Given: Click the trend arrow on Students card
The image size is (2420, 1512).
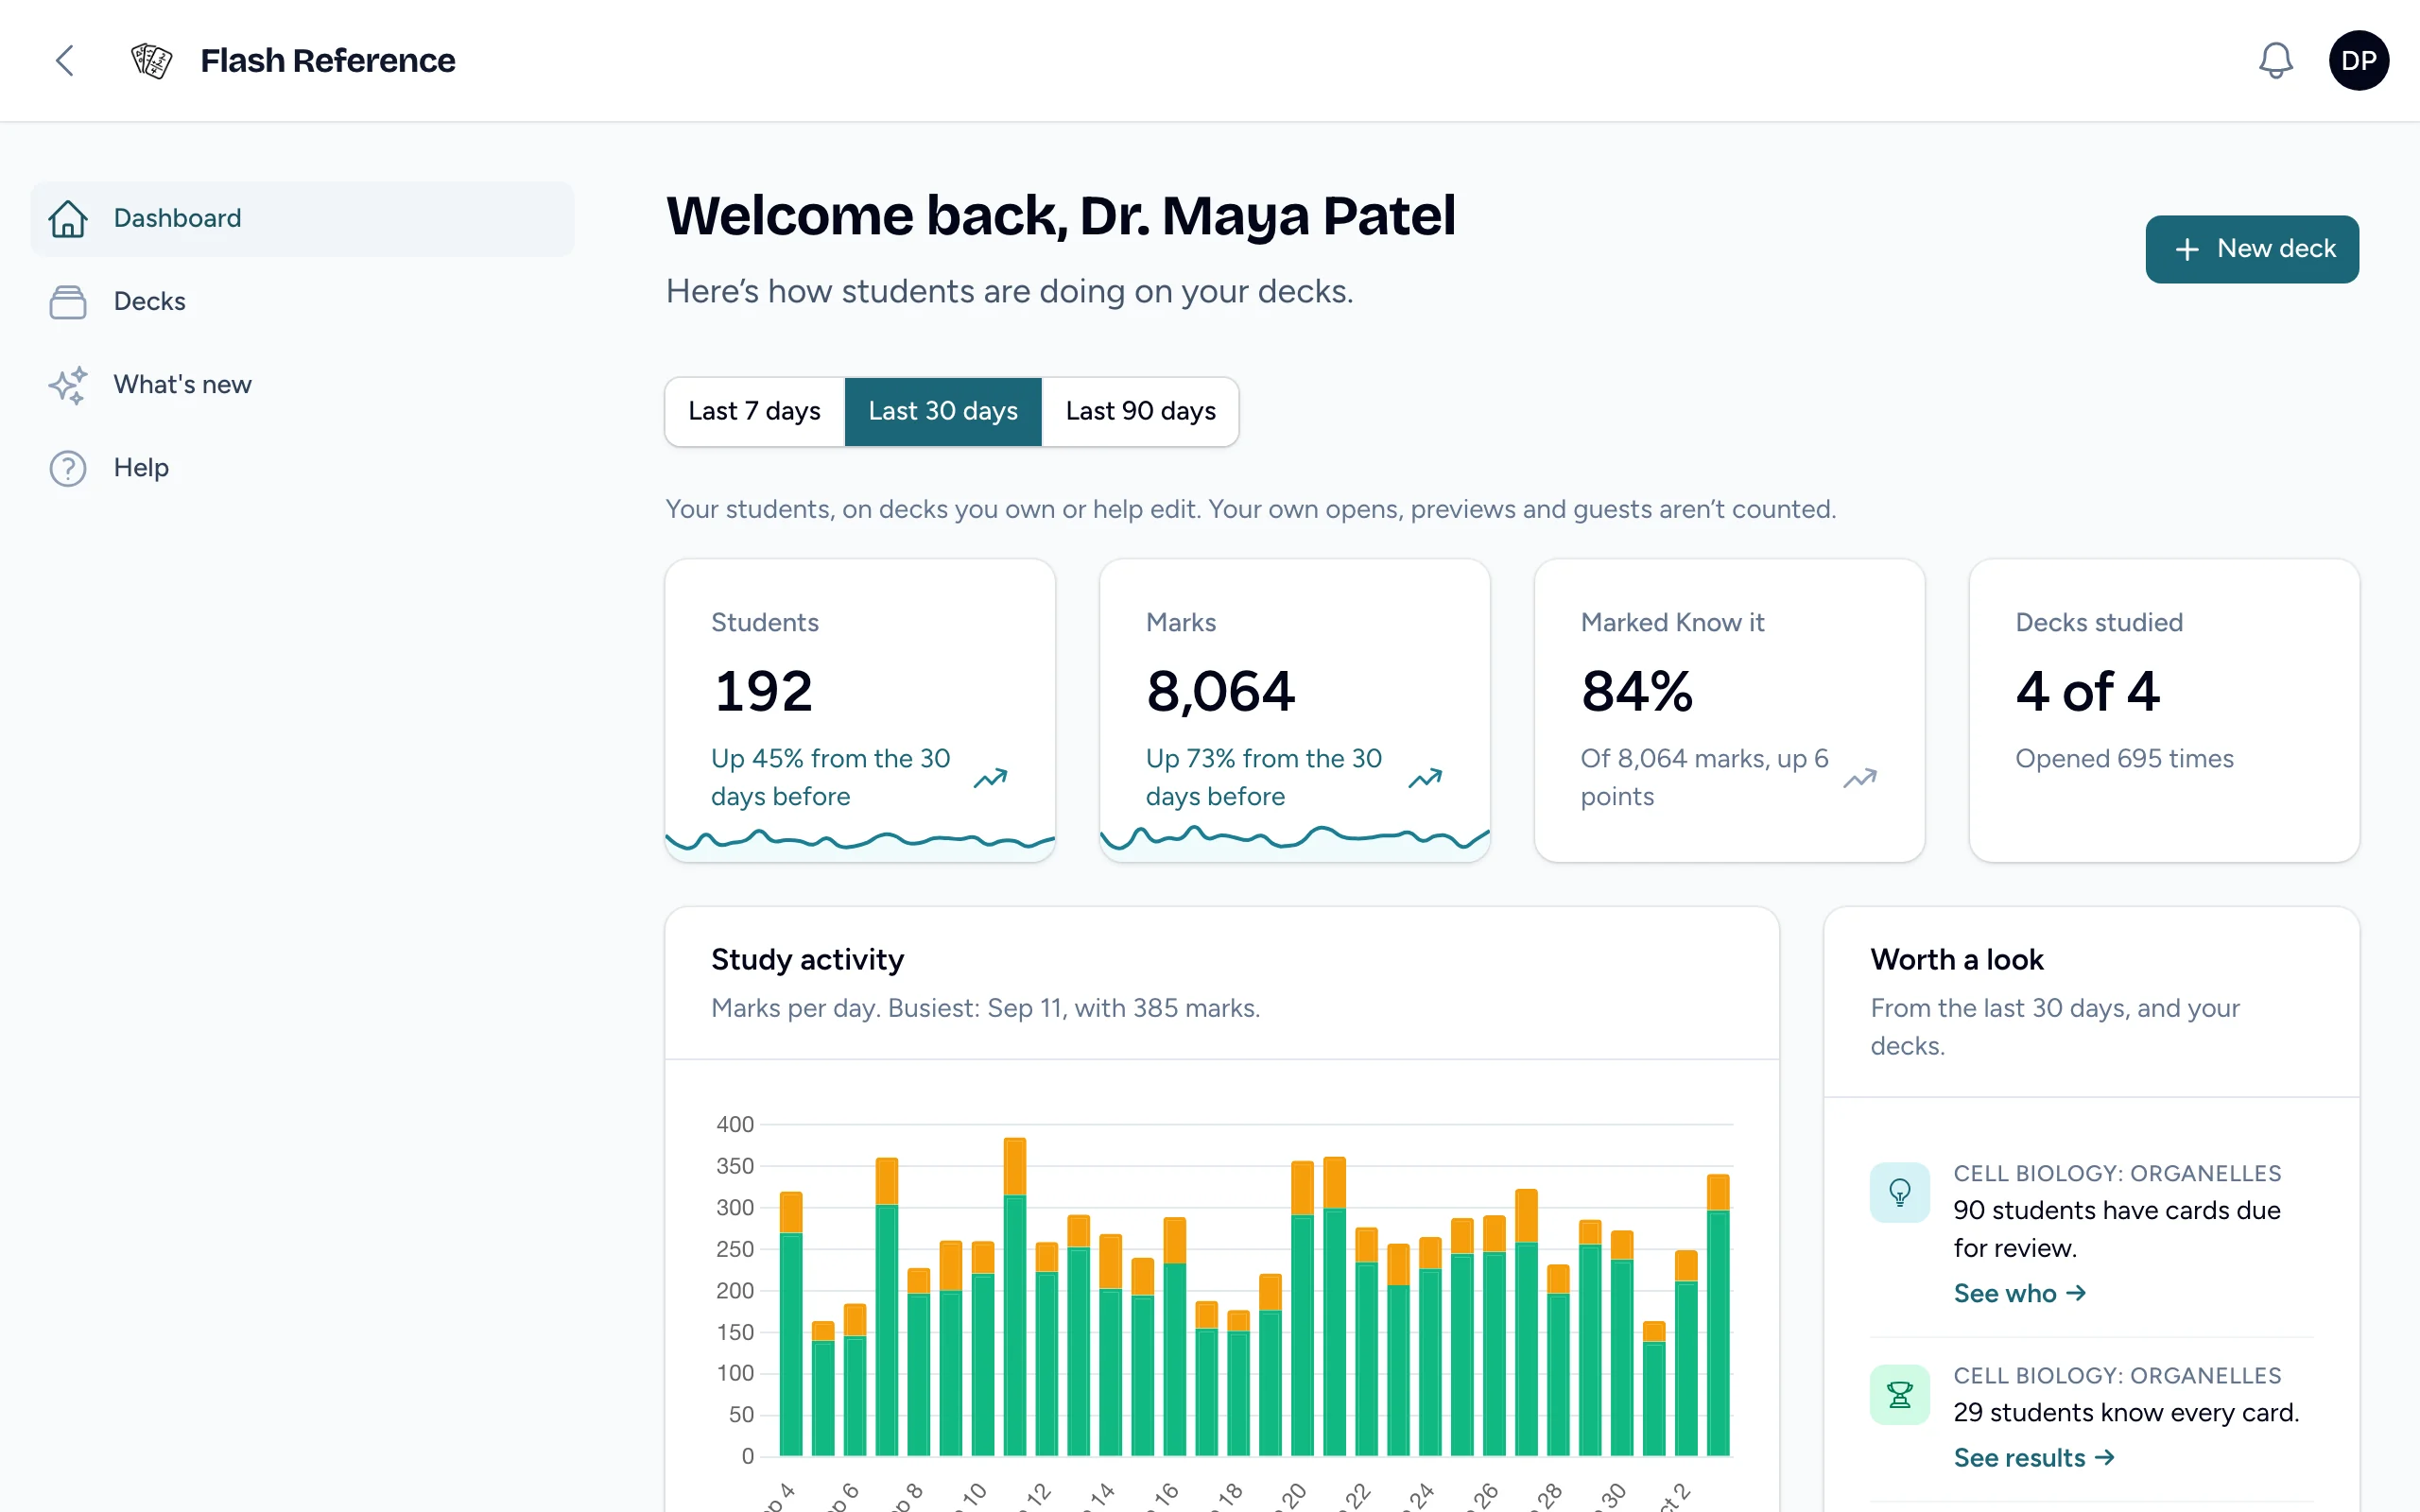Looking at the screenshot, I should point(990,778).
